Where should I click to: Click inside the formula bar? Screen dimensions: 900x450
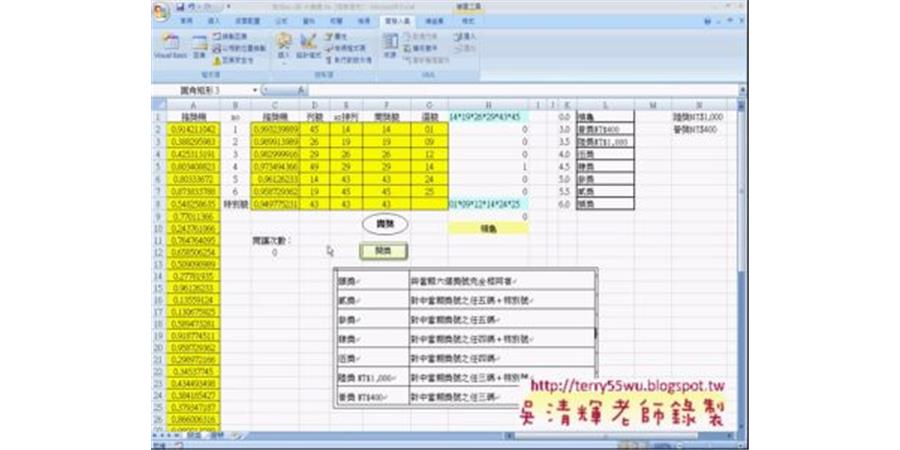[500, 91]
